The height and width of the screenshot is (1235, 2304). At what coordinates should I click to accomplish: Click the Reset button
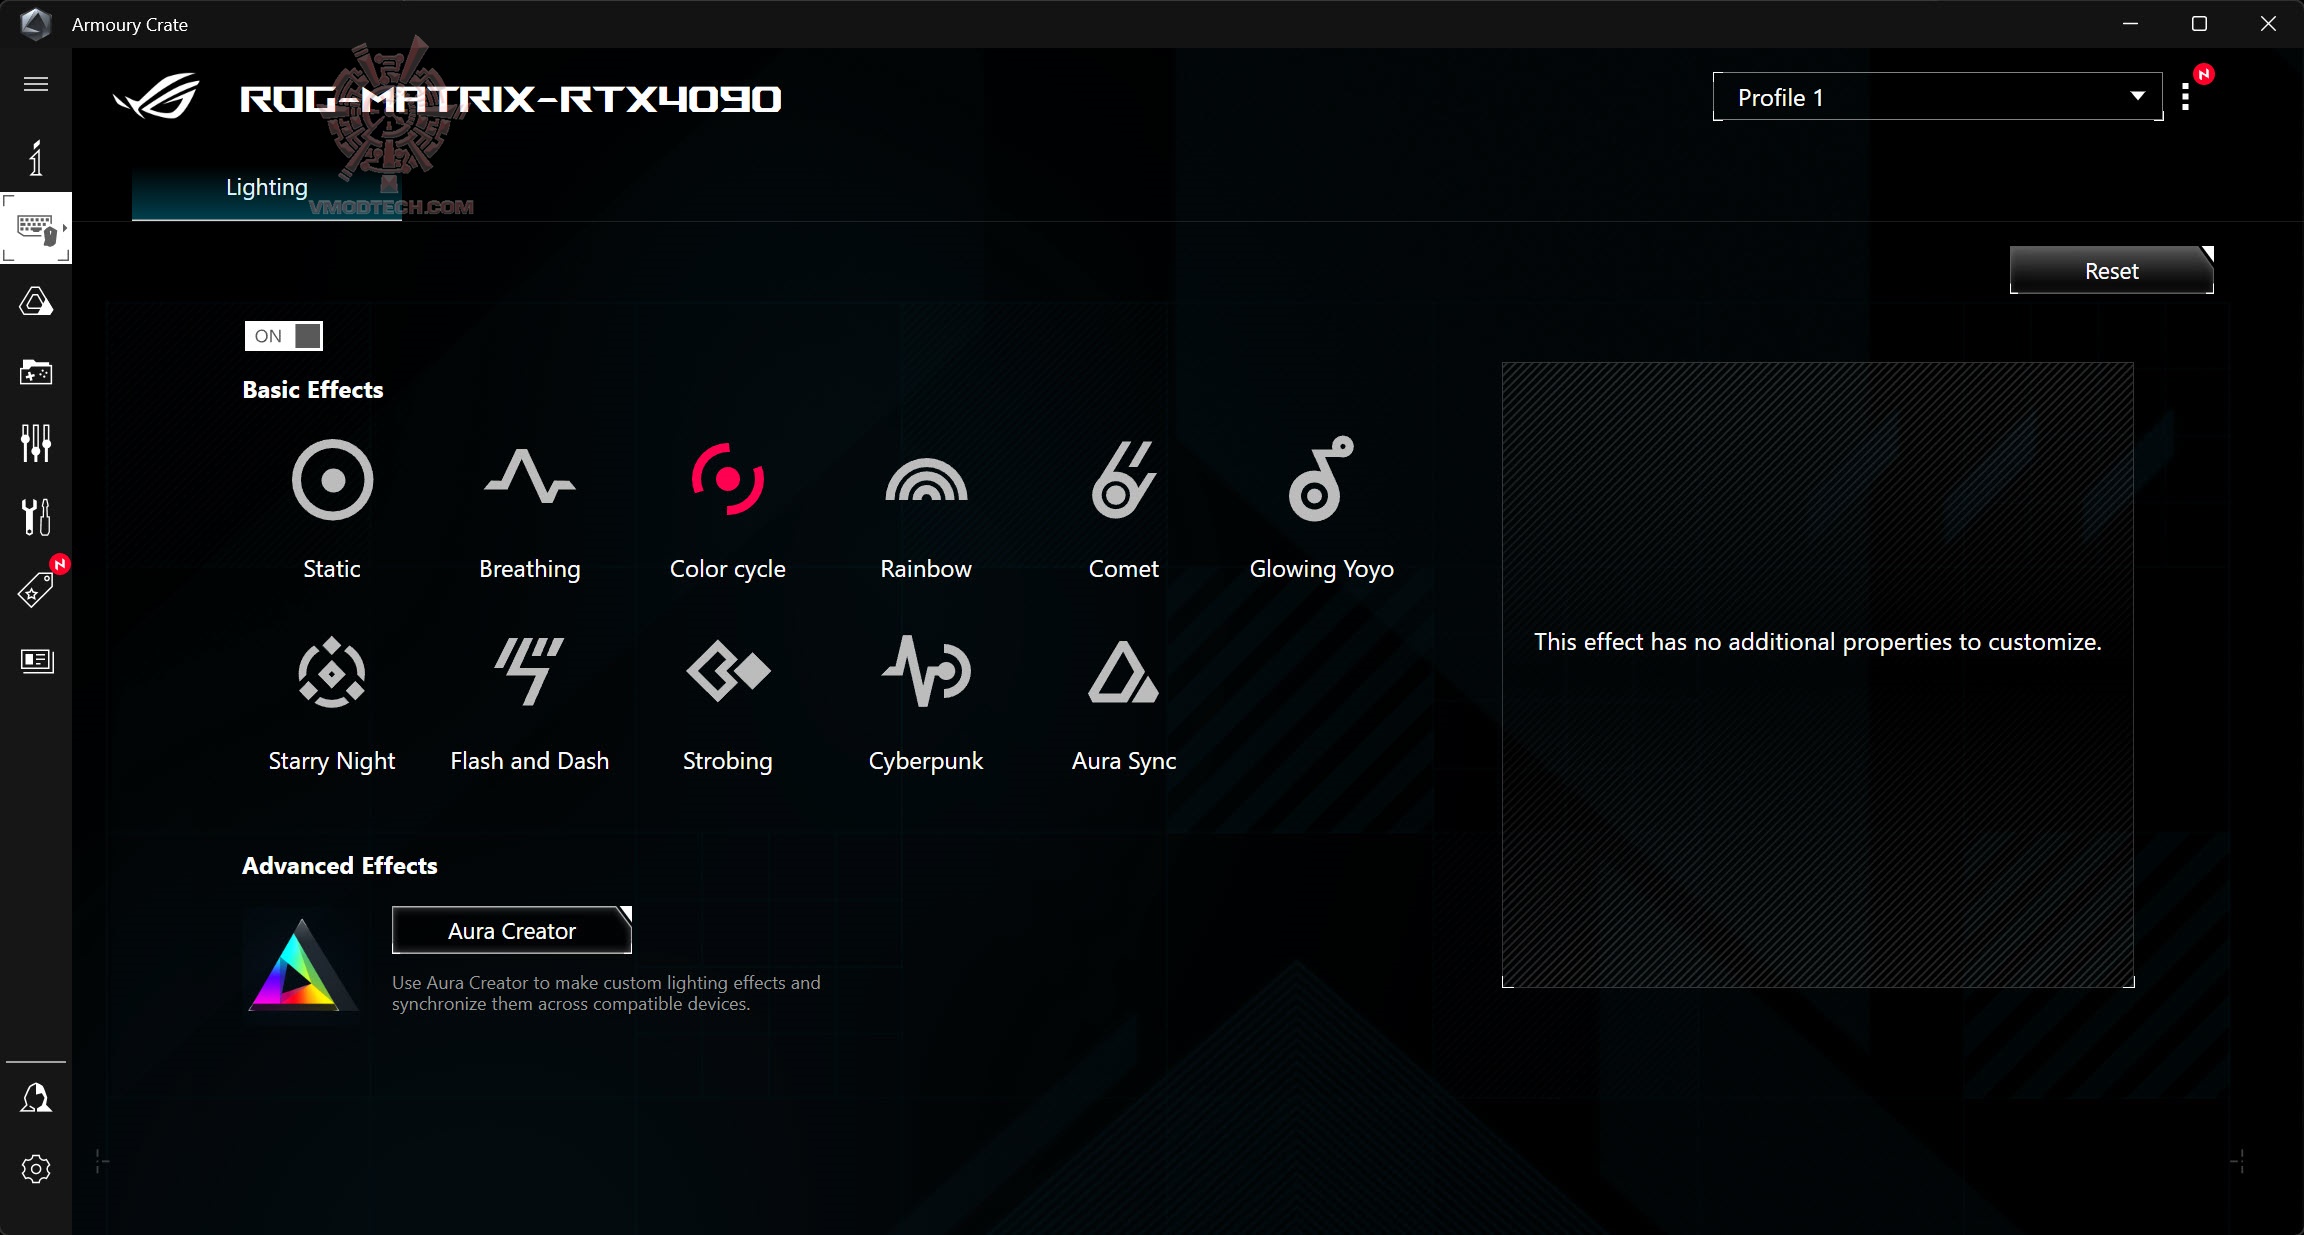(x=2111, y=271)
